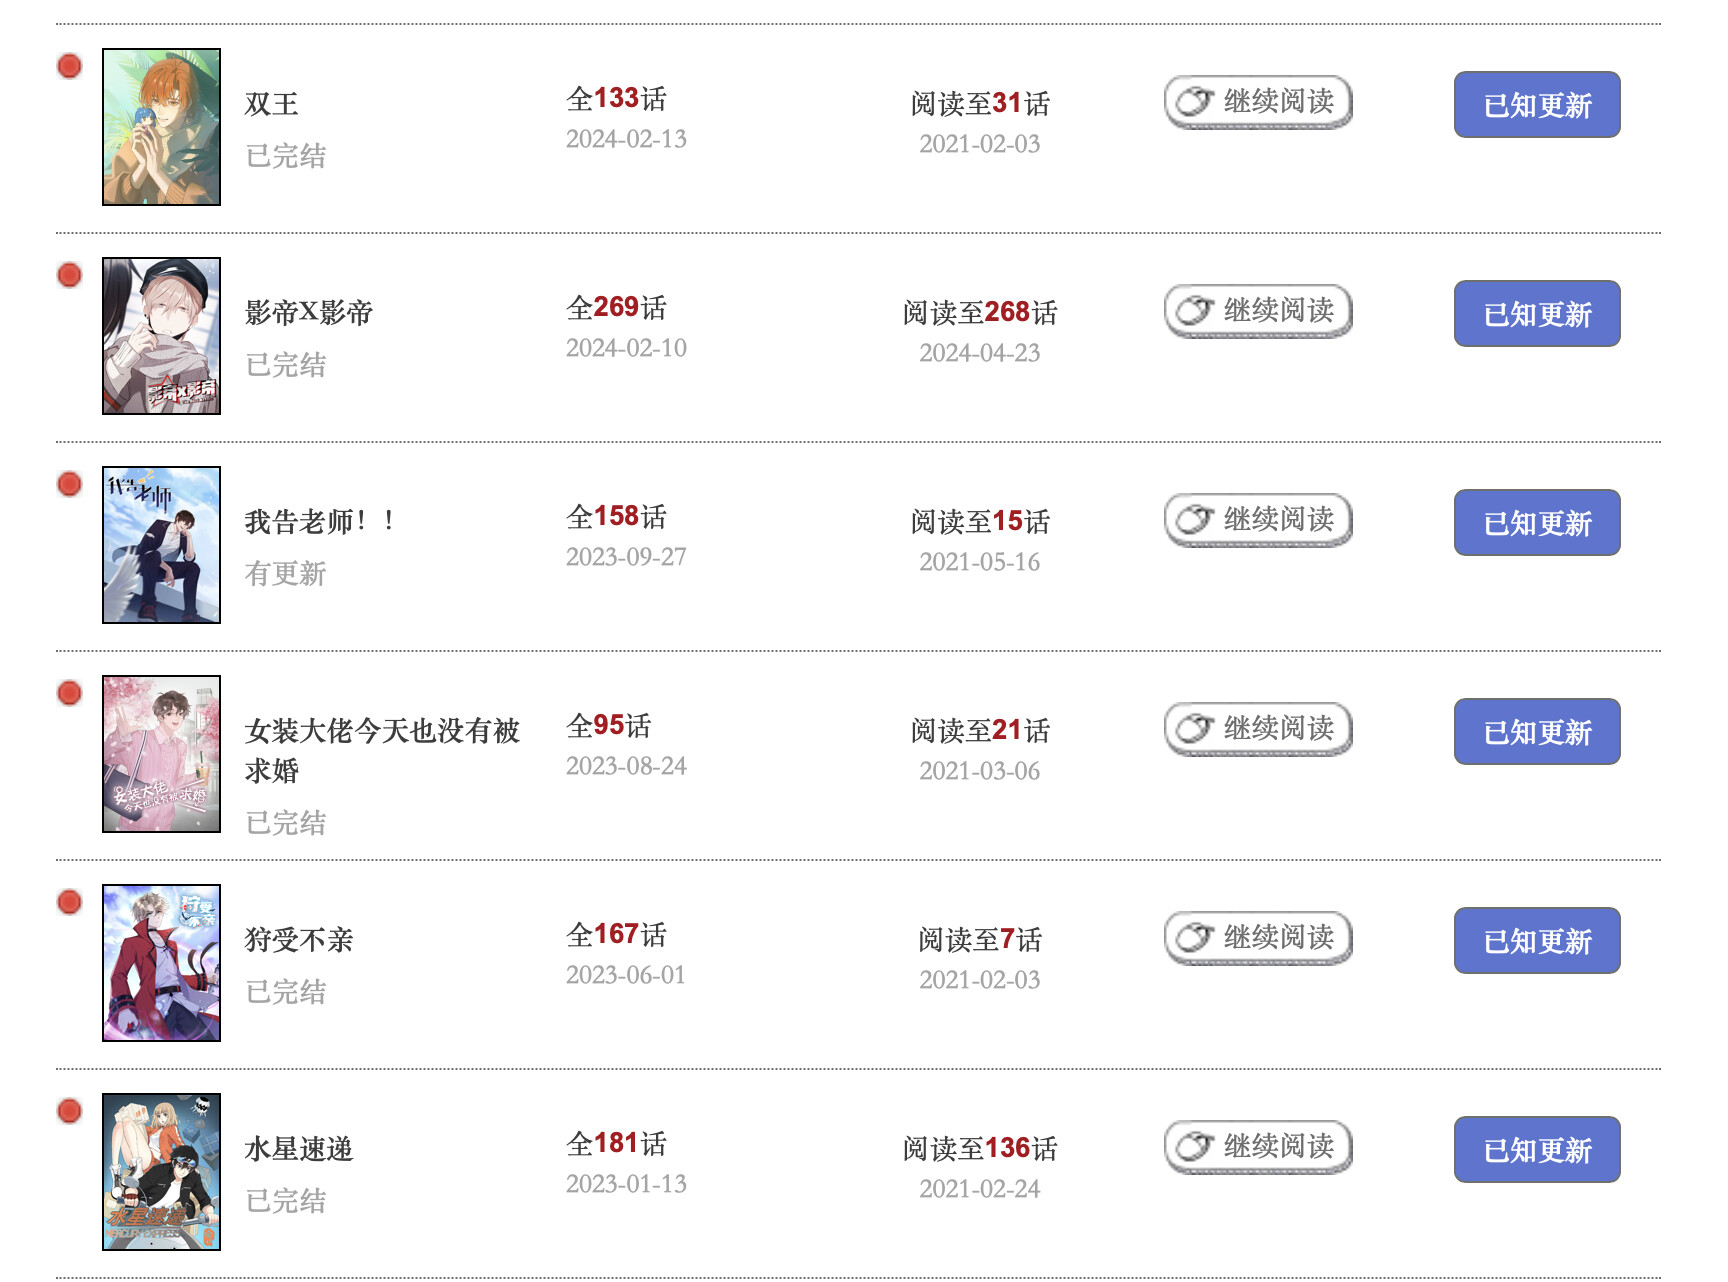Open the 影帝X影帝 title link
This screenshot has height=1282, width=1728.
[x=309, y=313]
